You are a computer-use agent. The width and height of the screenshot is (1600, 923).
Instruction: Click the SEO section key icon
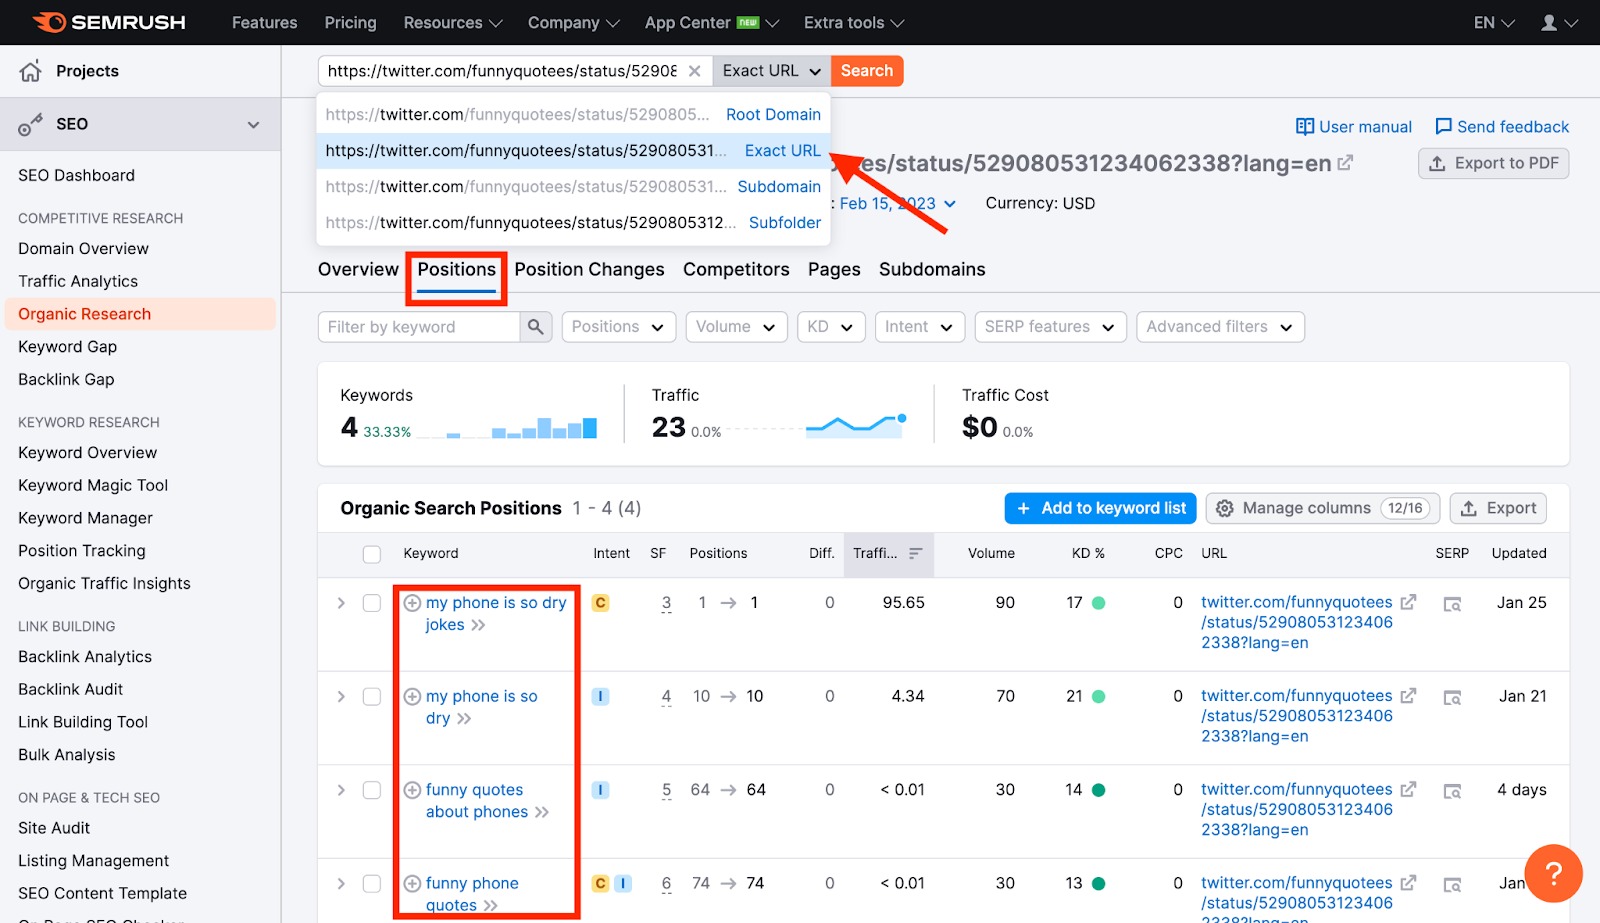tap(31, 125)
